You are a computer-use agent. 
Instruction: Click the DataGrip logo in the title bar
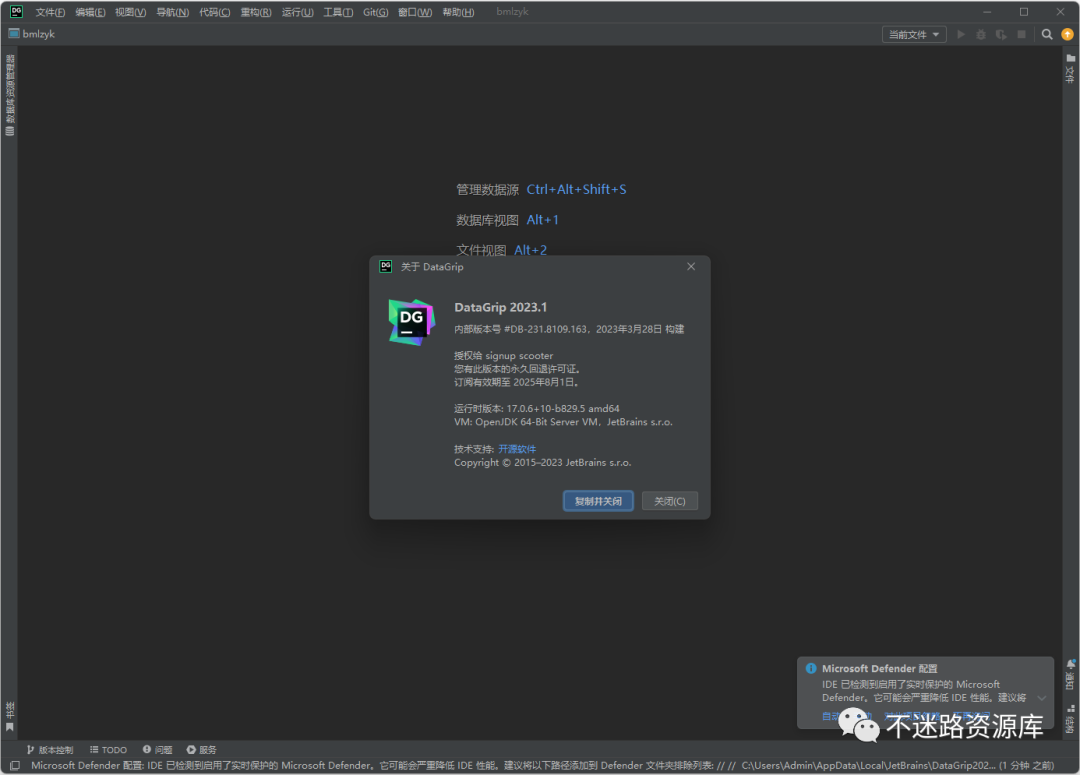coord(16,12)
